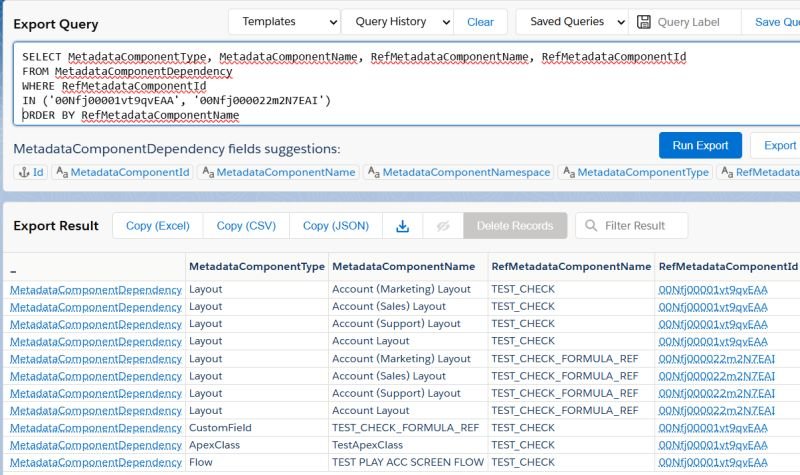800x475 pixels.
Task: Open MetadataComponentDependency link in the CustomField row
Action: 96,428
